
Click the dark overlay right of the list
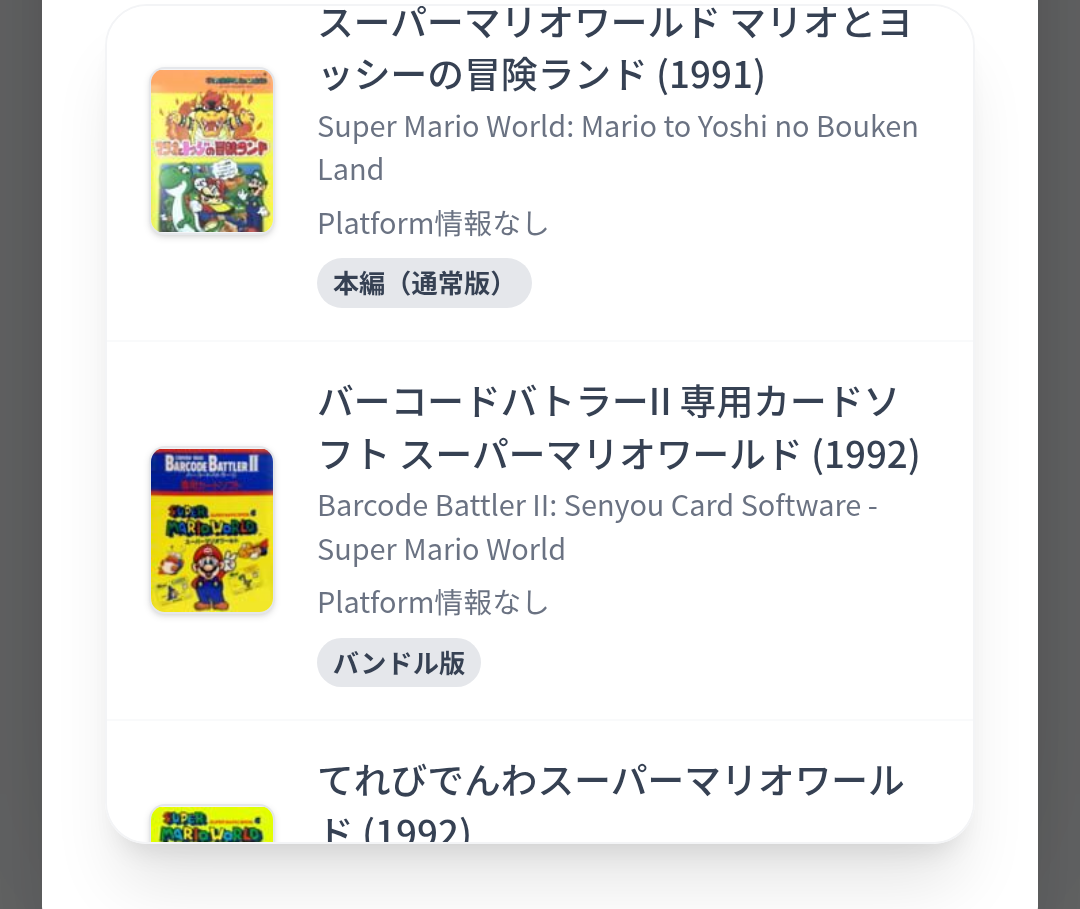pos(1059,450)
